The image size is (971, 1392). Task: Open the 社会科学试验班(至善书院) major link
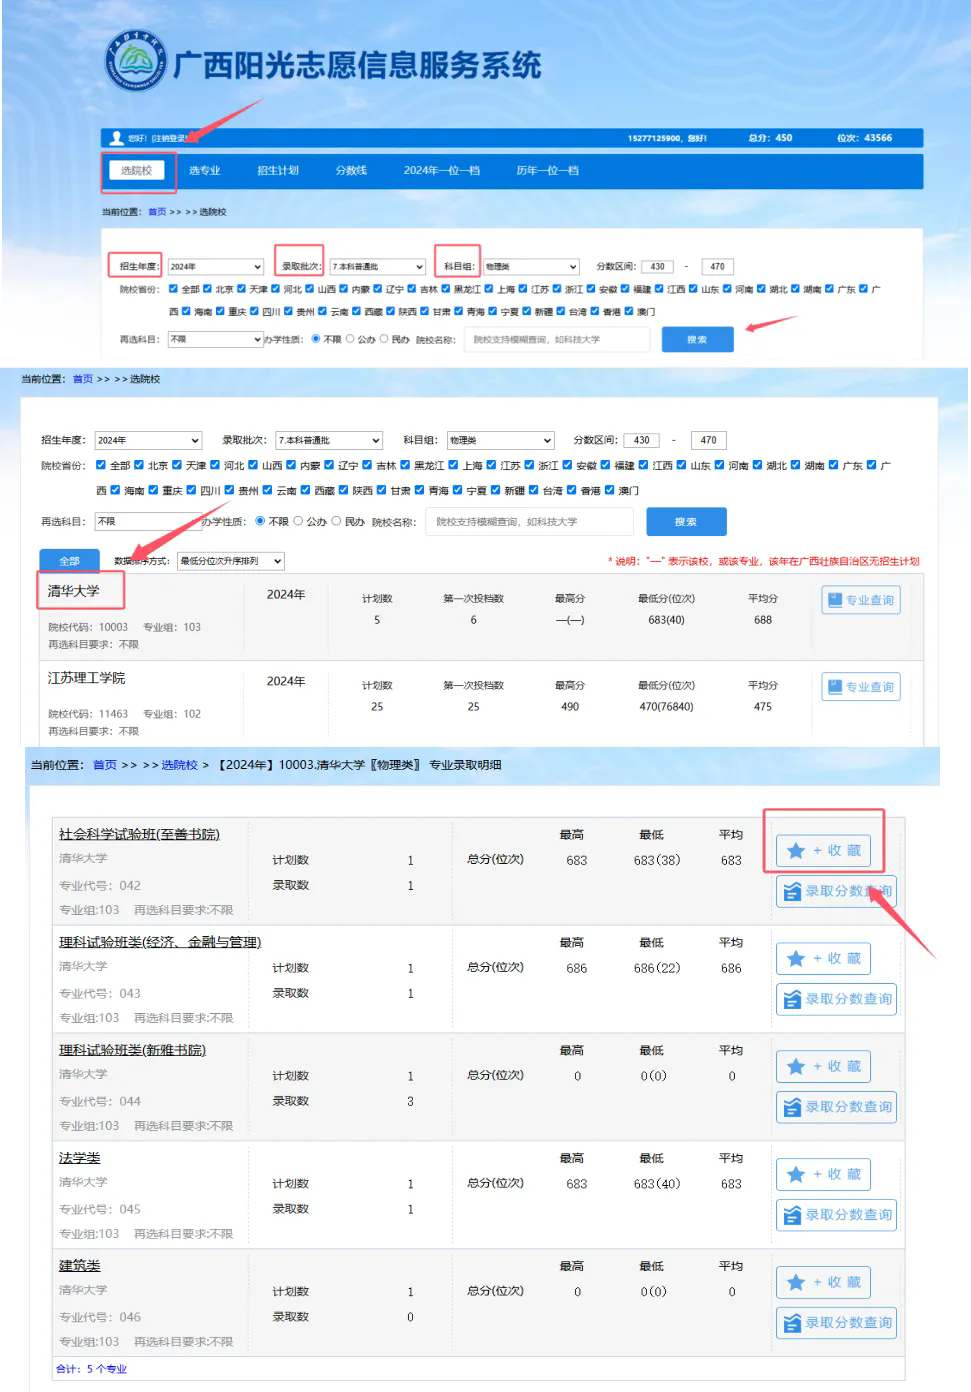point(139,834)
